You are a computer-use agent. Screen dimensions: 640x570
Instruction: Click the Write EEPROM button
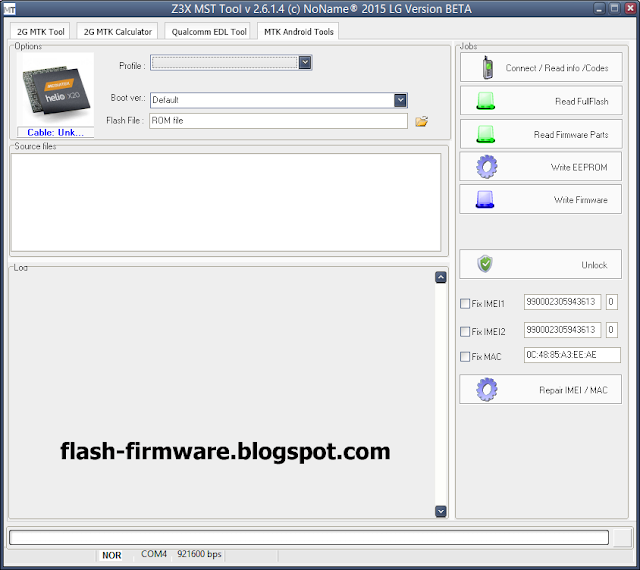(540, 167)
